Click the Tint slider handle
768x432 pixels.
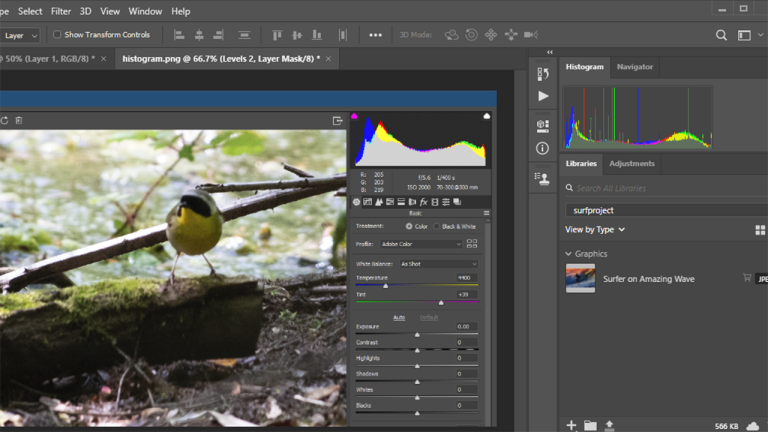[441, 303]
